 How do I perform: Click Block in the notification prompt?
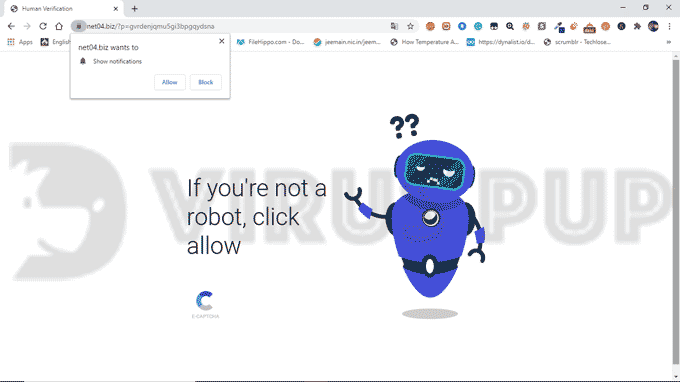206,82
